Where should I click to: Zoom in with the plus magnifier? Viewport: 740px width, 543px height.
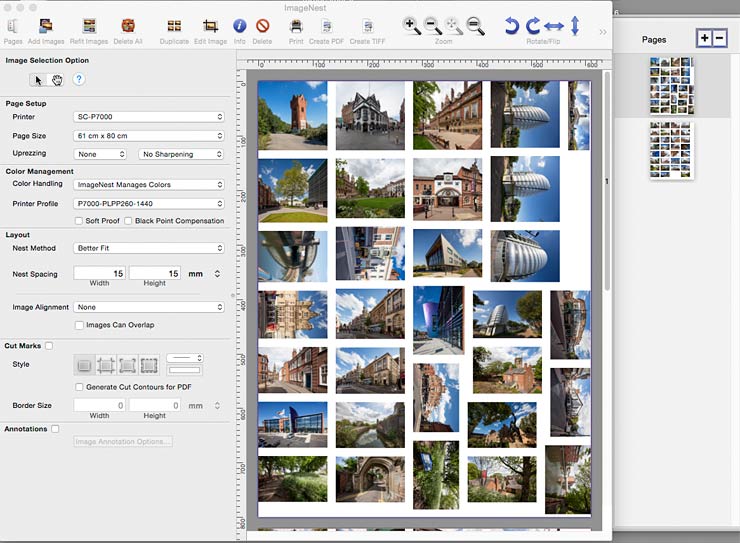coord(412,26)
